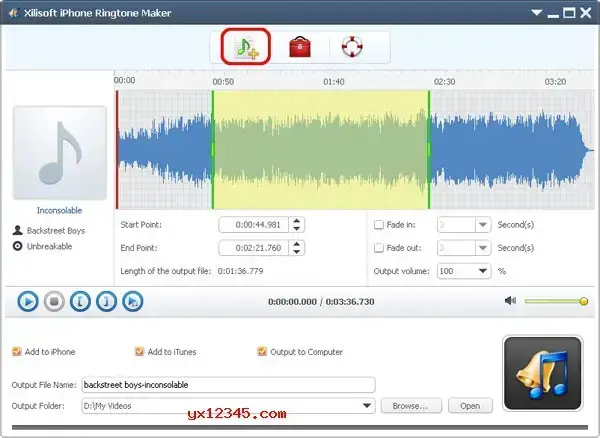Open the lifebuoy help icon
Image resolution: width=600 pixels, height=438 pixels.
[x=352, y=46]
